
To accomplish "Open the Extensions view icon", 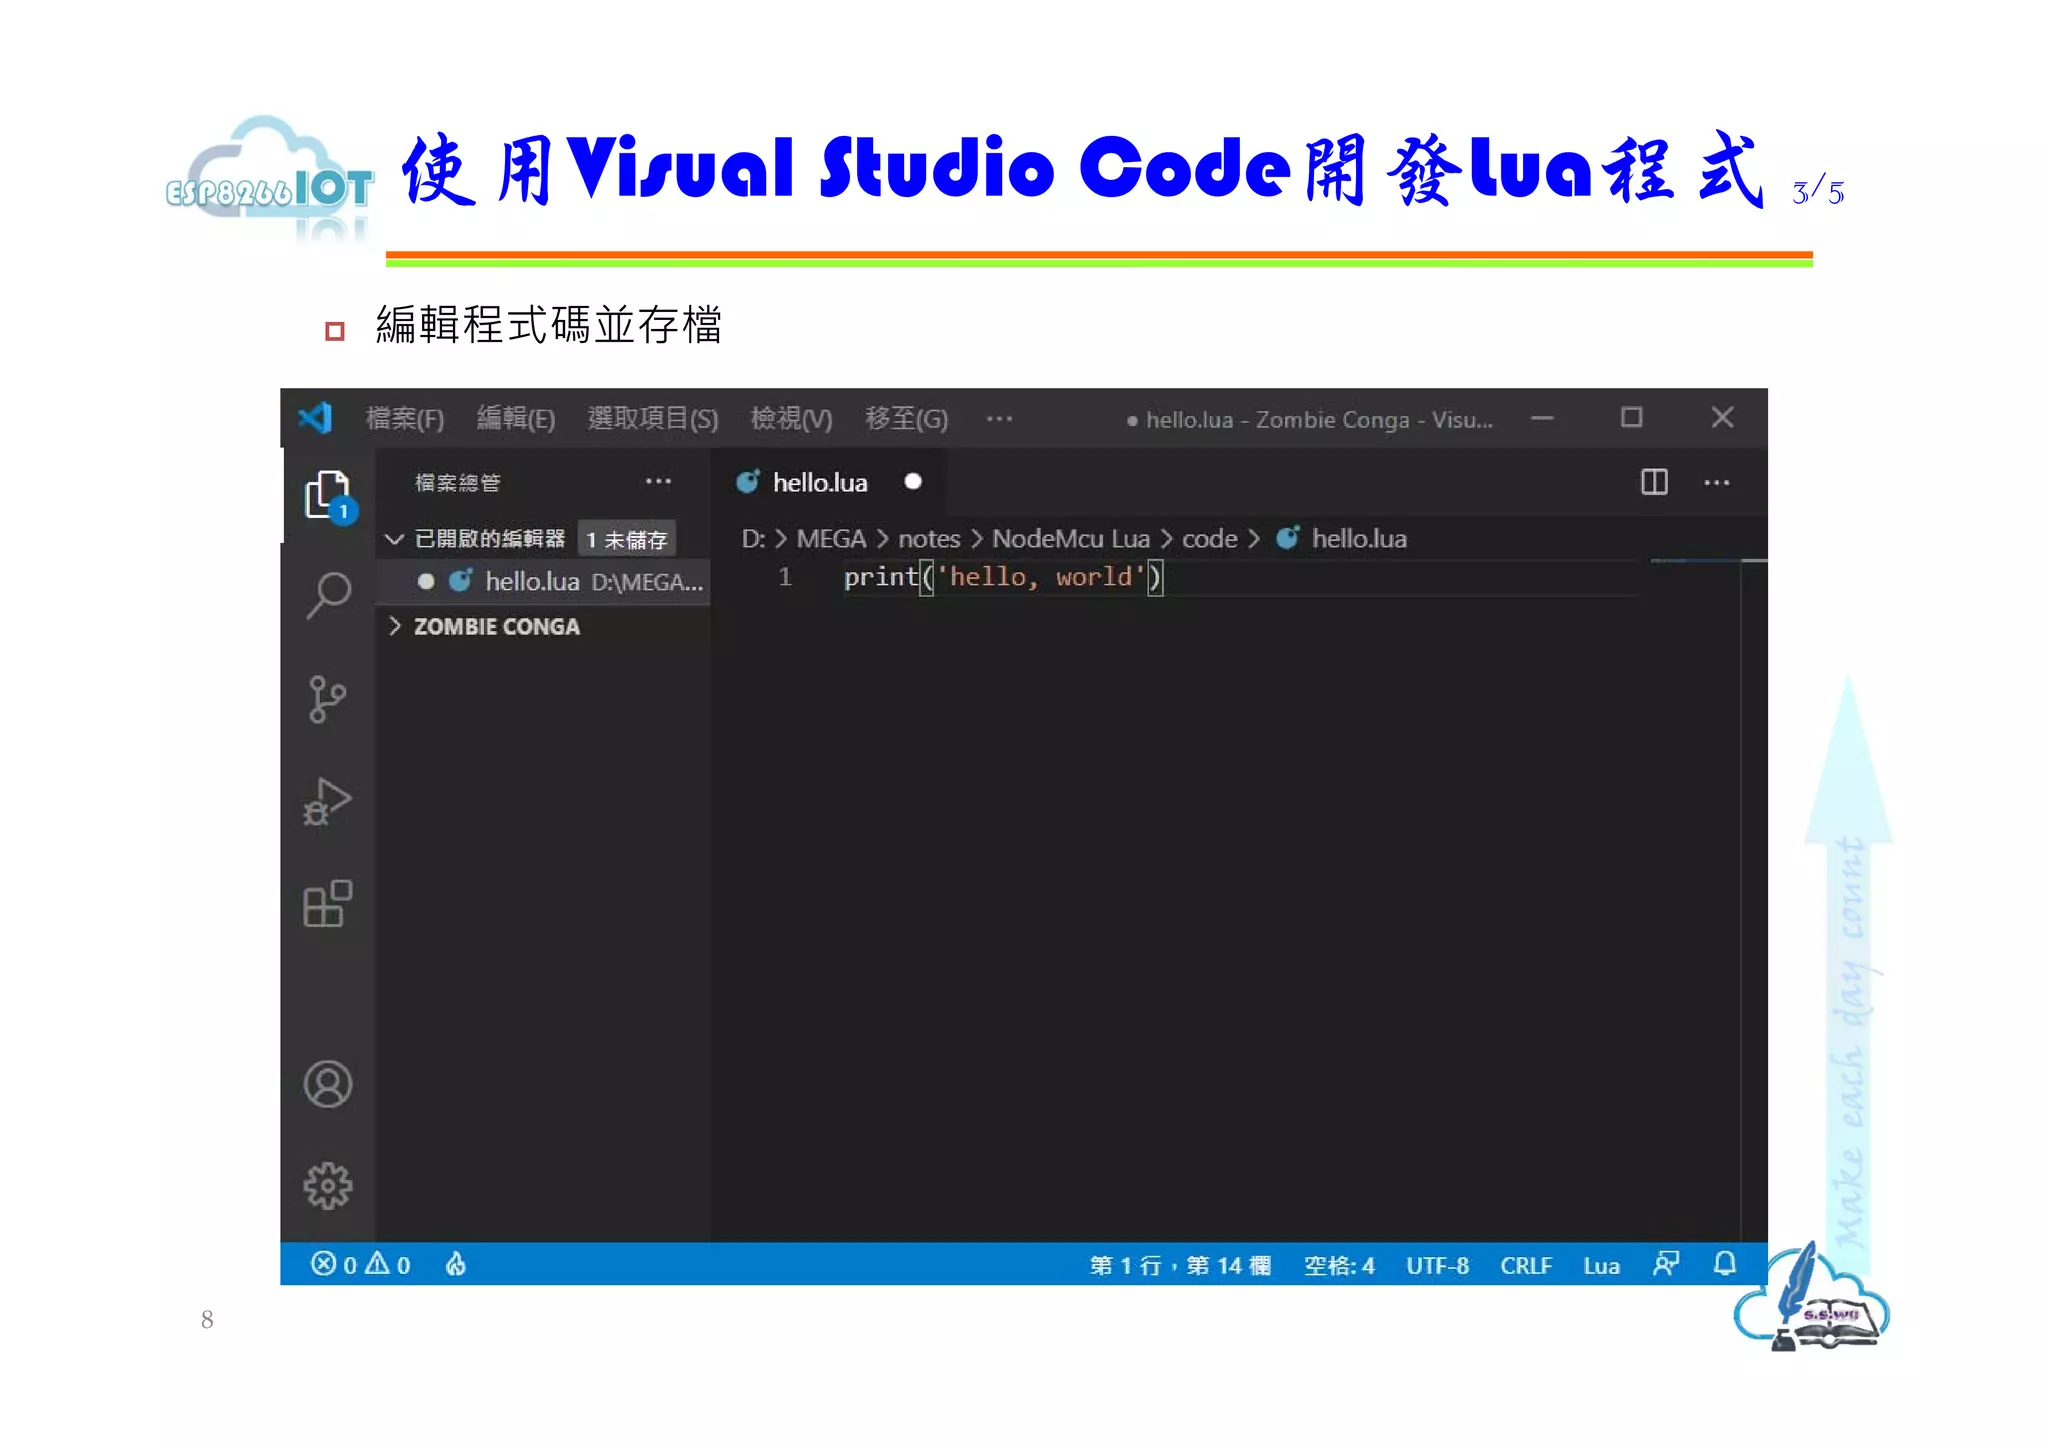I will point(327,904).
